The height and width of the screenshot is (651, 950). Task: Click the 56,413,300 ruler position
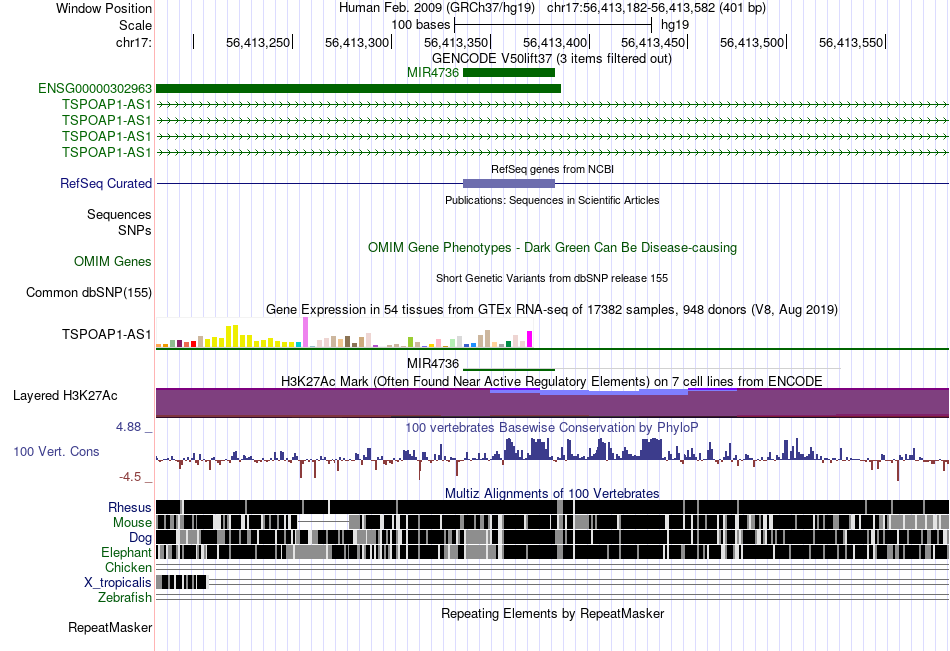357,42
